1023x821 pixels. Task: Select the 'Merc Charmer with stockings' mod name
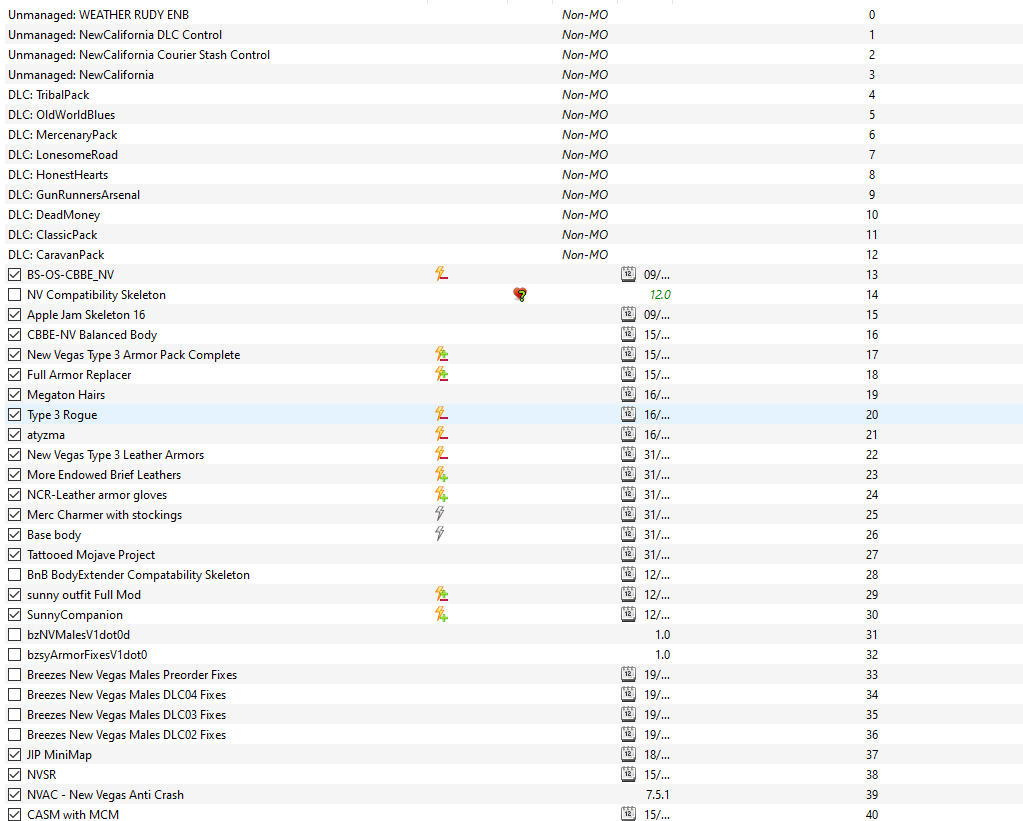[104, 515]
